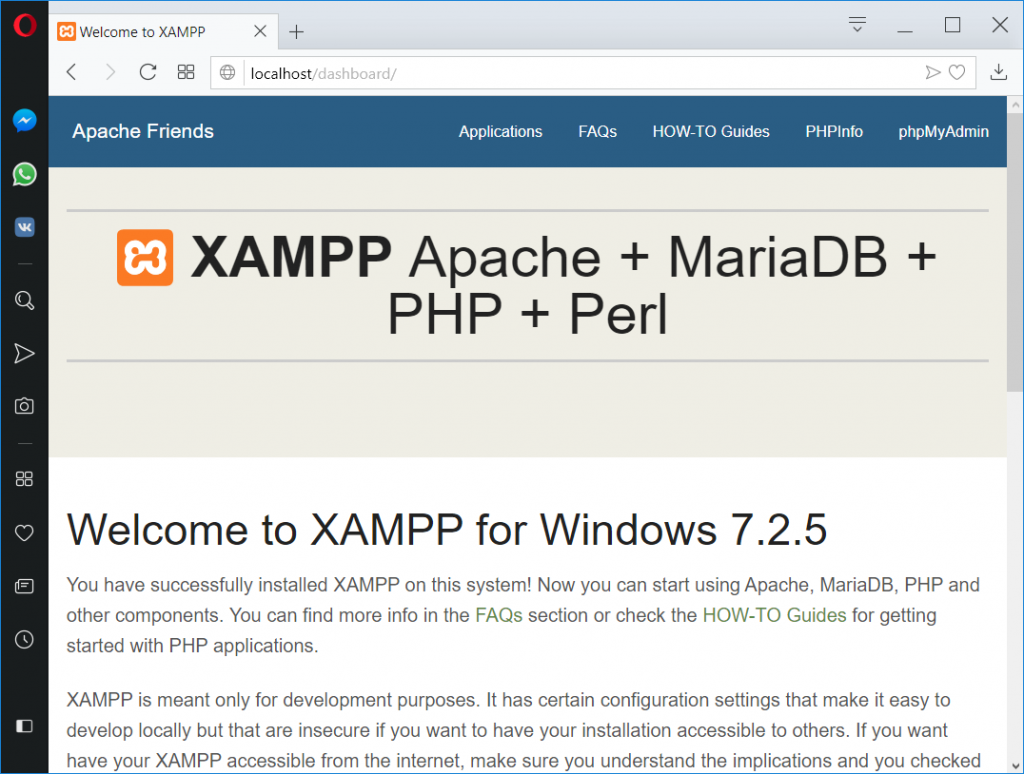The width and height of the screenshot is (1024, 774).
Task: Open the tab menu icon in the title bar
Action: point(857,25)
